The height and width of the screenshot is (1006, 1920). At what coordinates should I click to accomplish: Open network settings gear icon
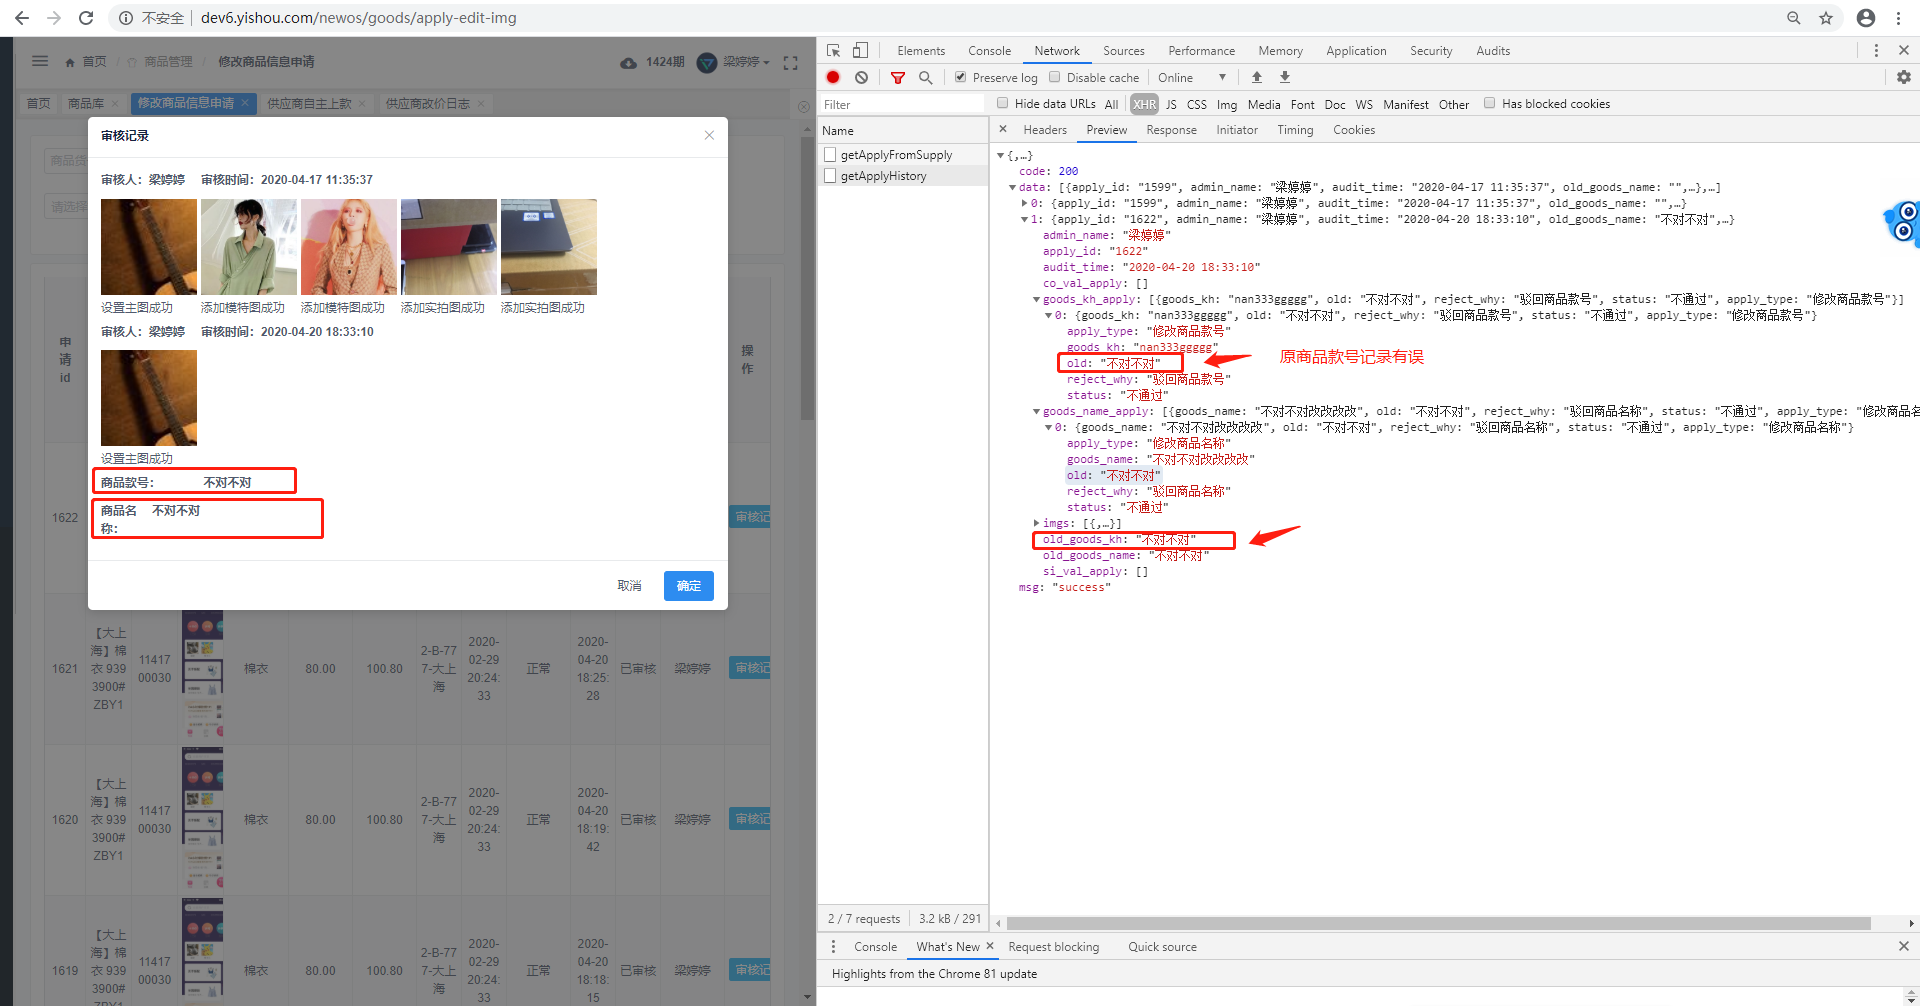click(1904, 77)
